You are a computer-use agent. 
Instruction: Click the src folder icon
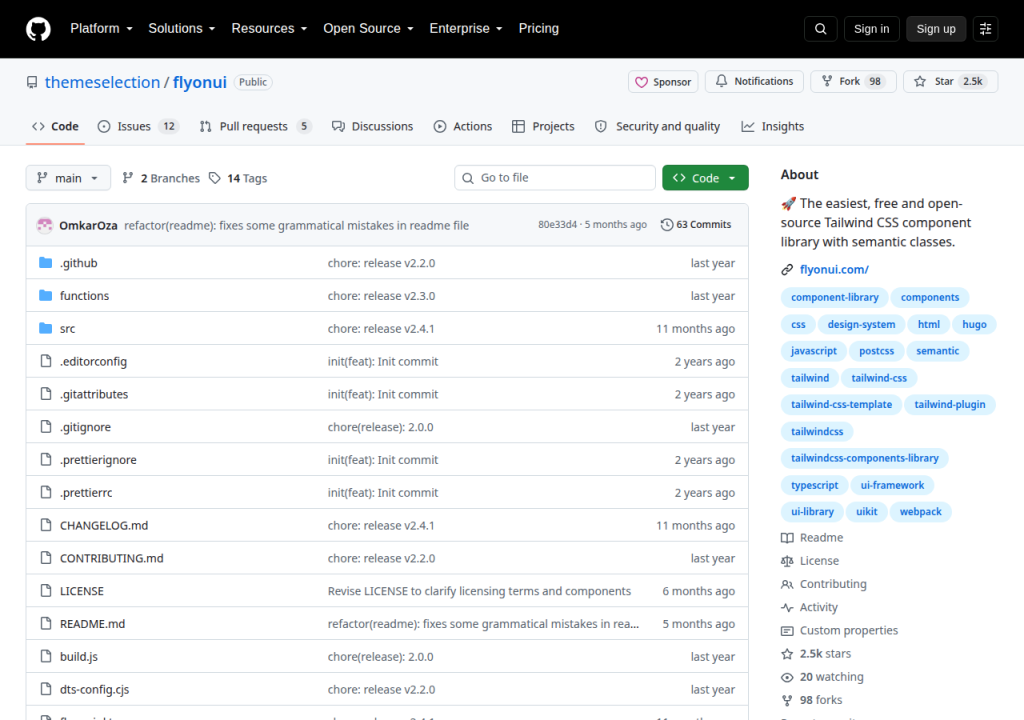pos(46,328)
